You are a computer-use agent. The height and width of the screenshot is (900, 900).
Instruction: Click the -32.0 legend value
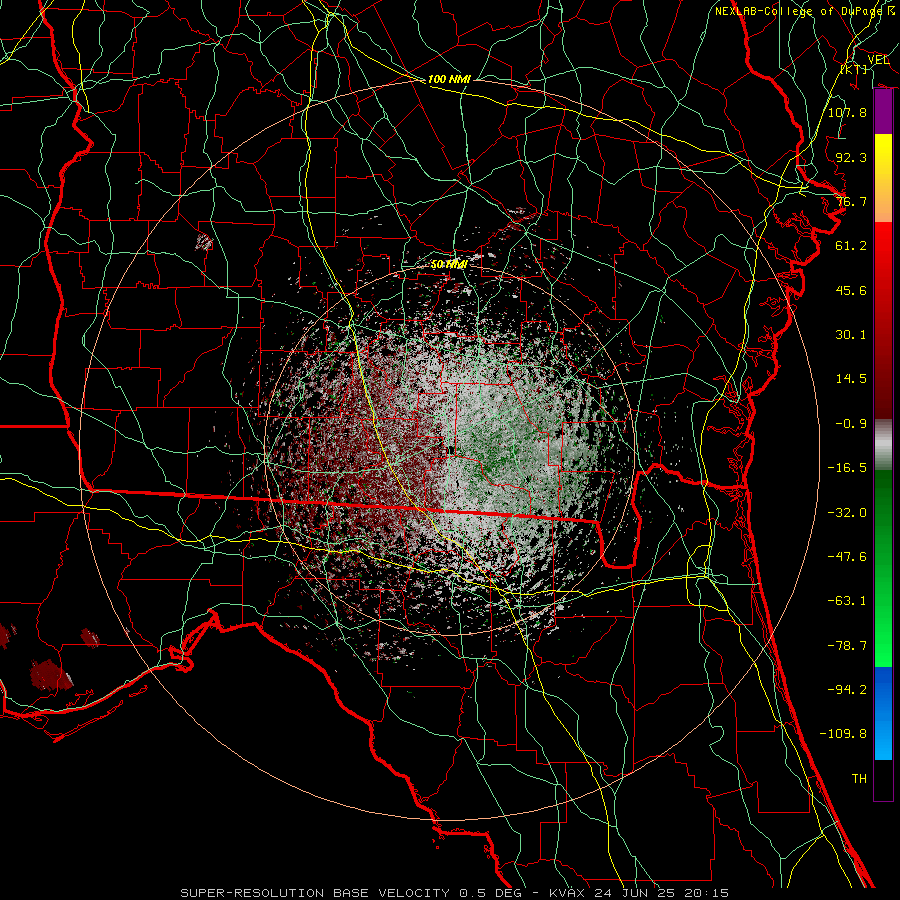[847, 513]
